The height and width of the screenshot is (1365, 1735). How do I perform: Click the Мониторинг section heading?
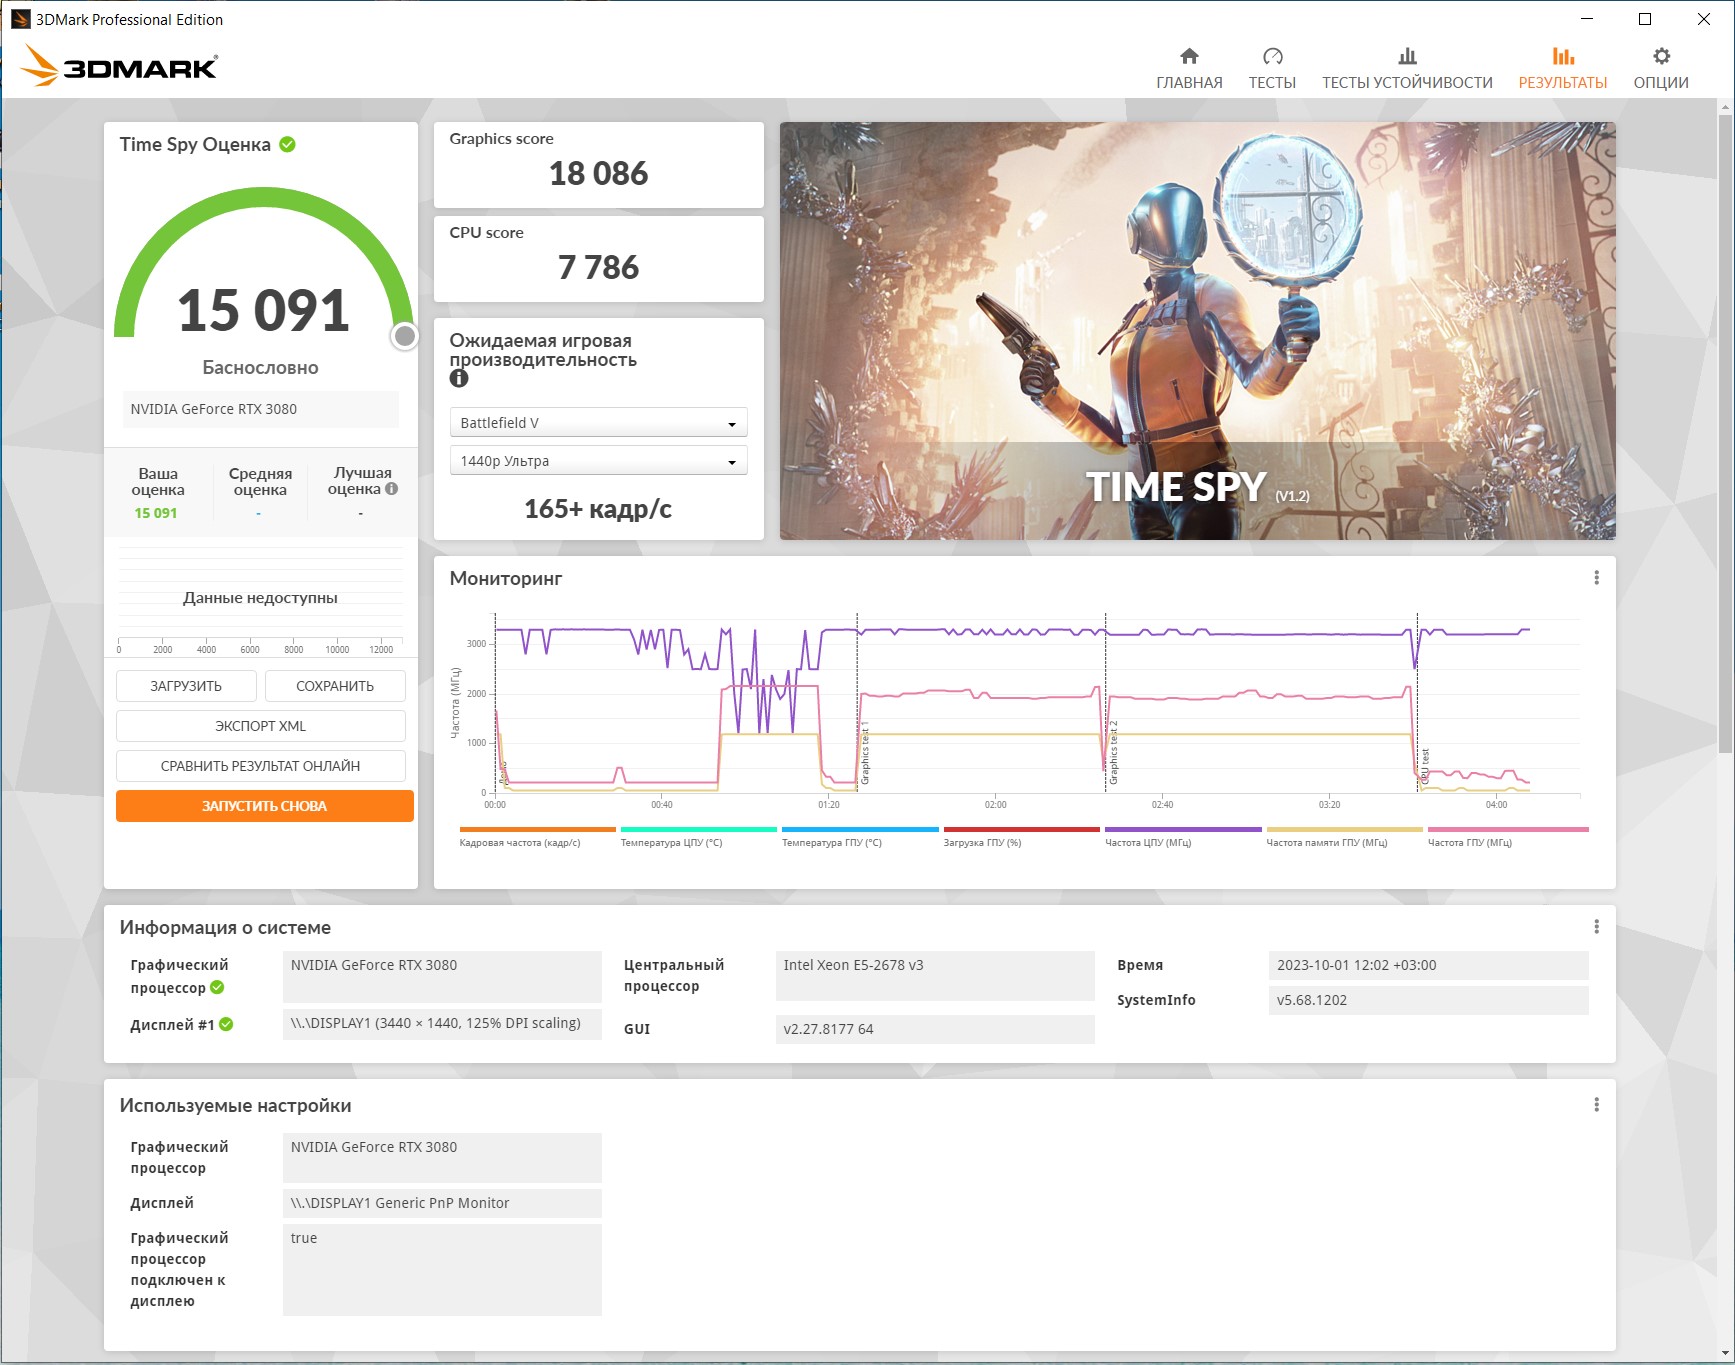pyautogui.click(x=506, y=578)
